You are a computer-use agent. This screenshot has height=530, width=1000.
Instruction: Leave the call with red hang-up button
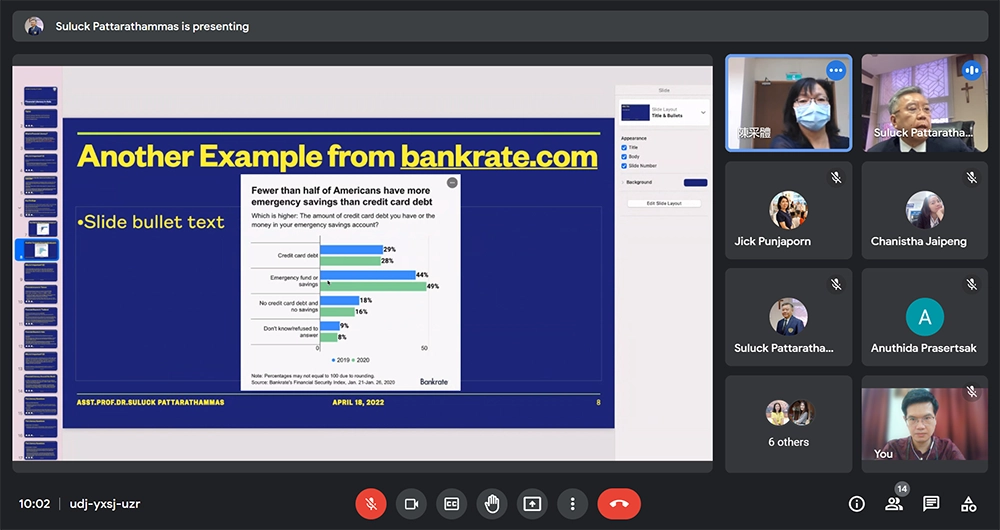[619, 504]
